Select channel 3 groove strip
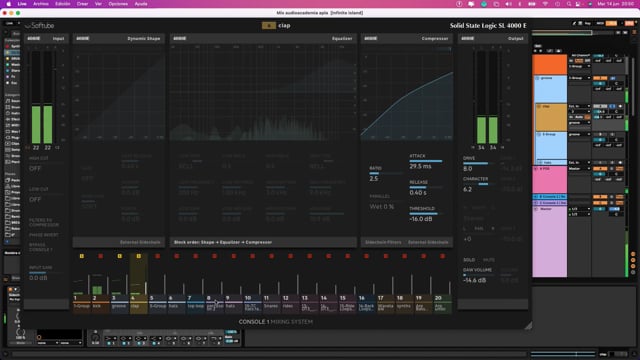 pos(119,304)
